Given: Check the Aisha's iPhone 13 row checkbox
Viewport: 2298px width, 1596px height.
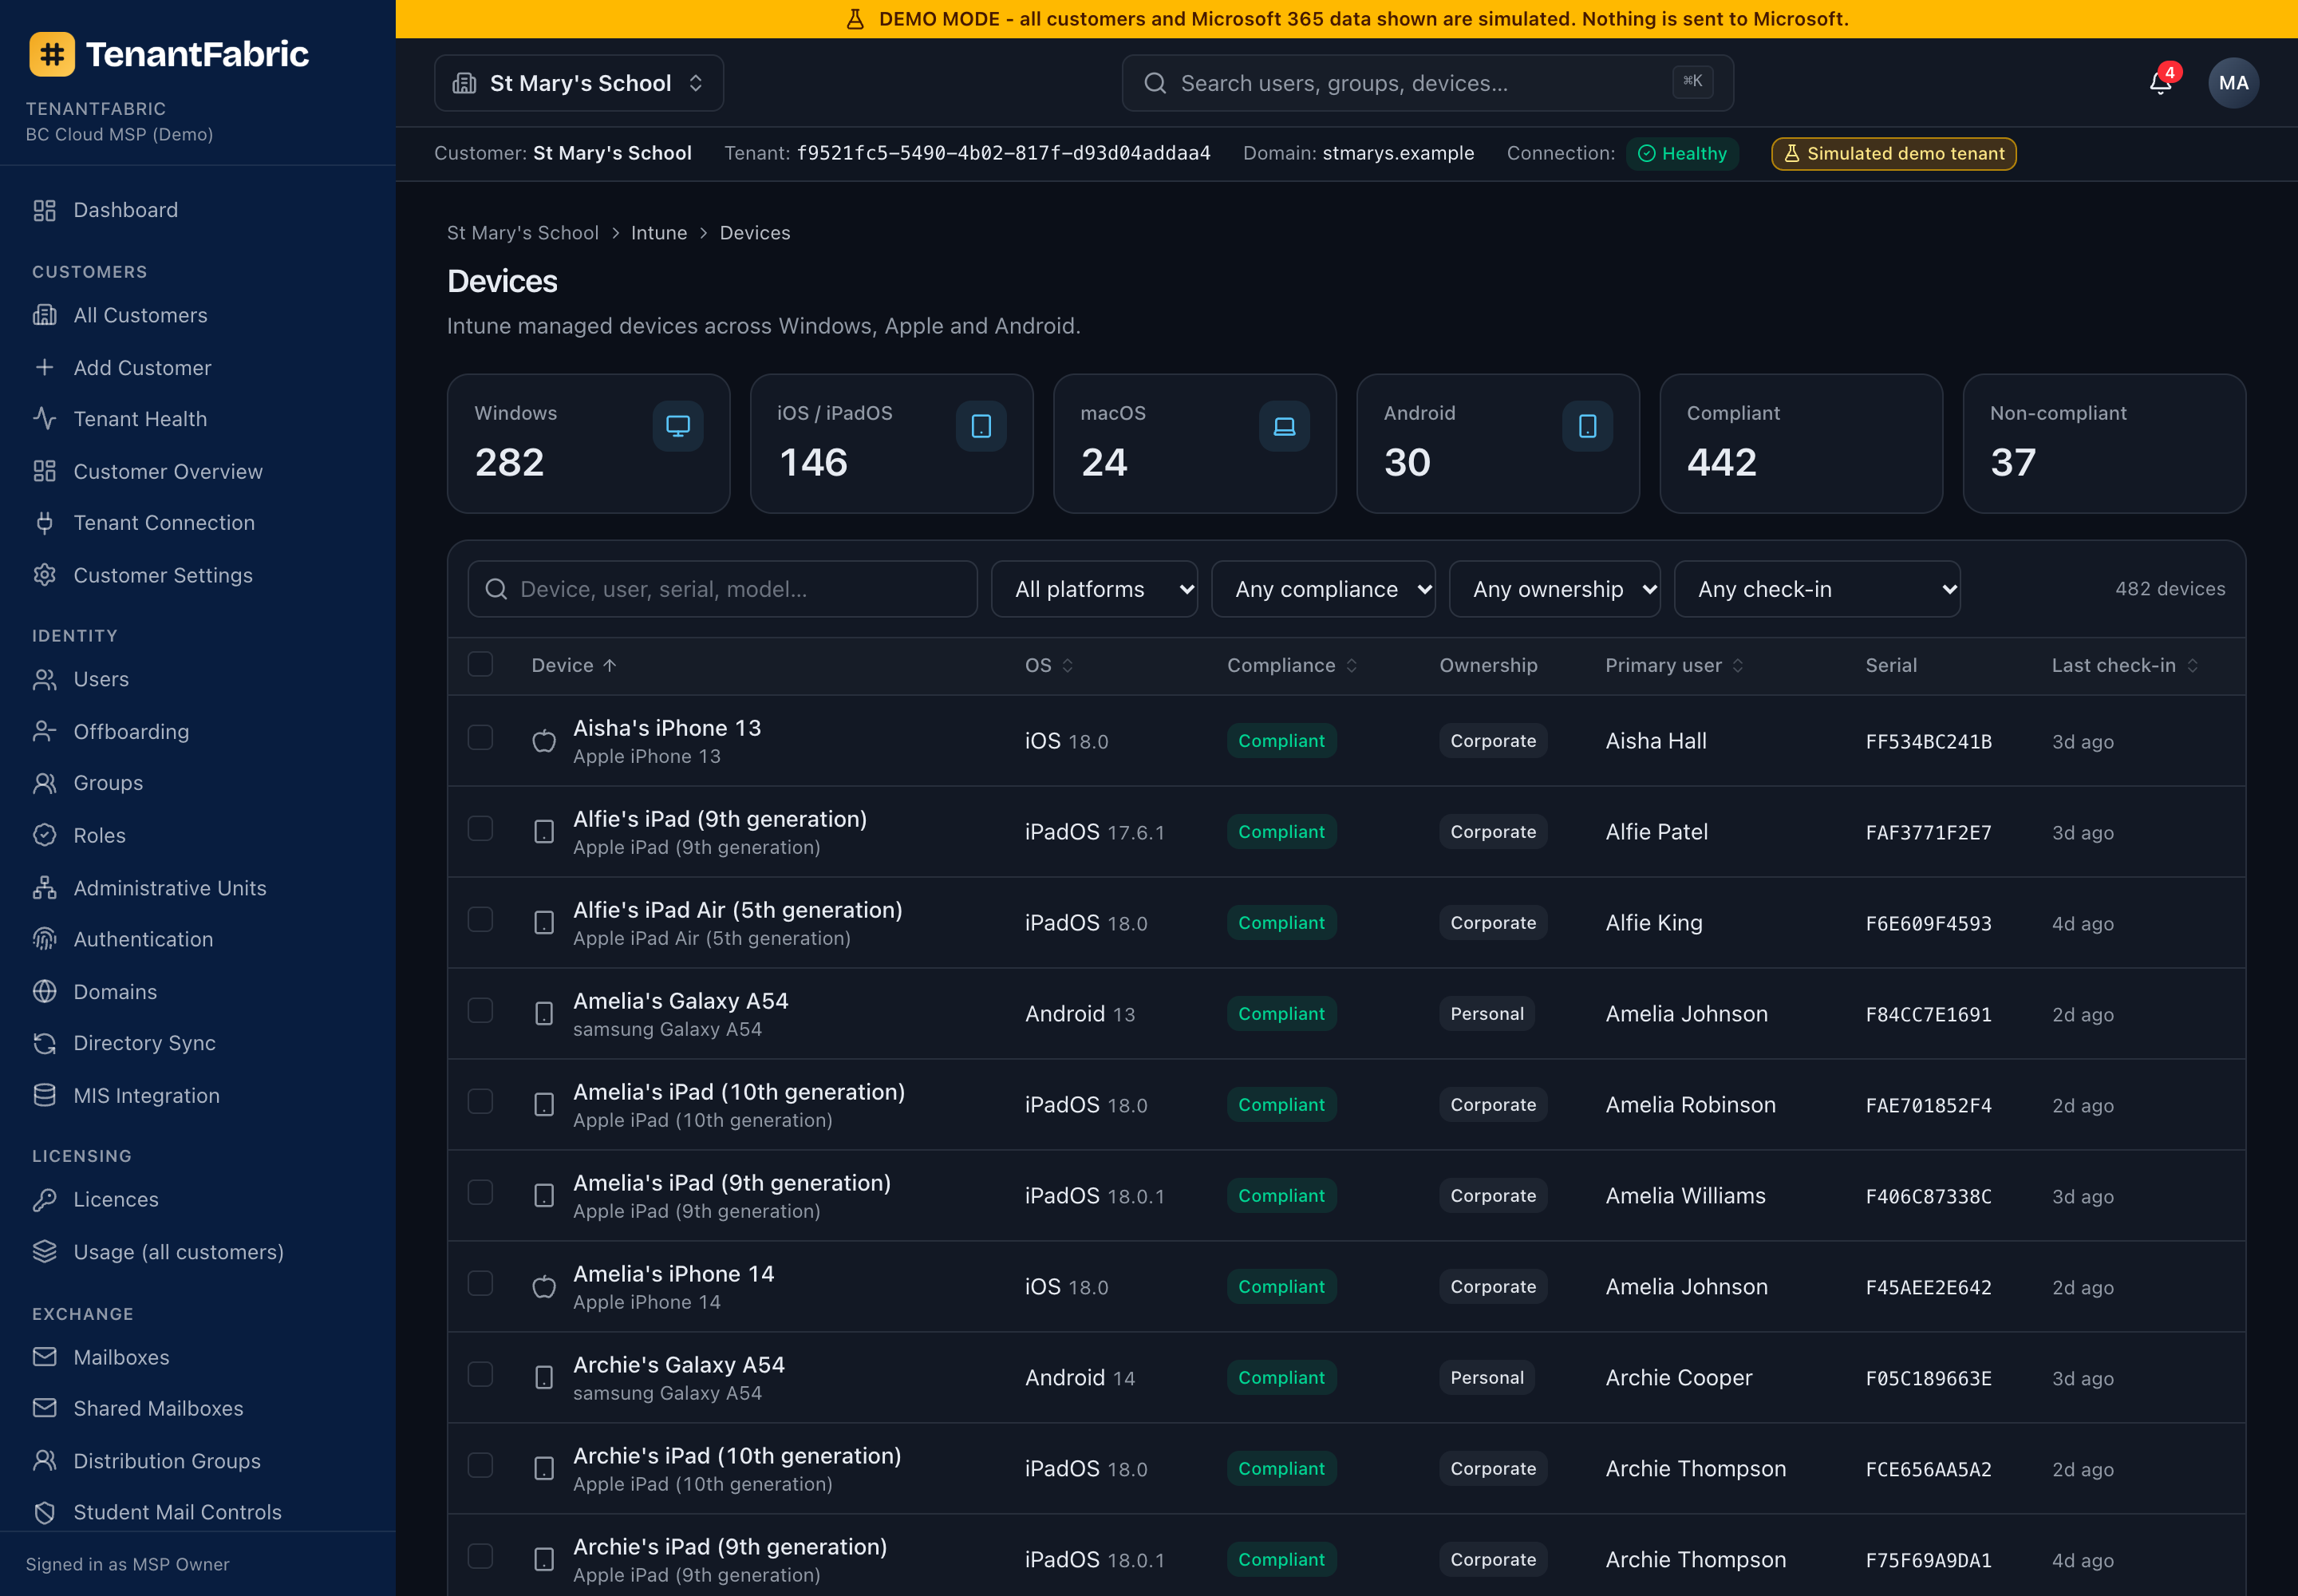Looking at the screenshot, I should (480, 738).
